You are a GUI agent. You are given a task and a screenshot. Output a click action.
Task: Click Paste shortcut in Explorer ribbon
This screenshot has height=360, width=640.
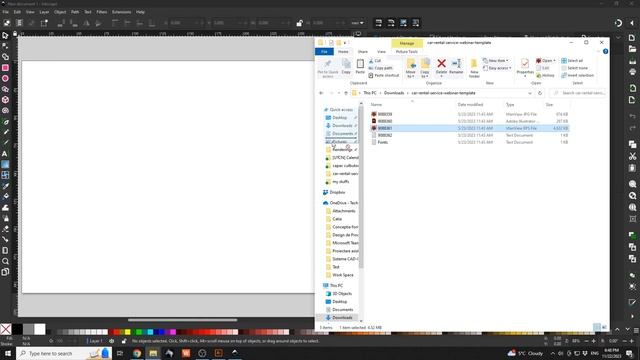point(384,76)
